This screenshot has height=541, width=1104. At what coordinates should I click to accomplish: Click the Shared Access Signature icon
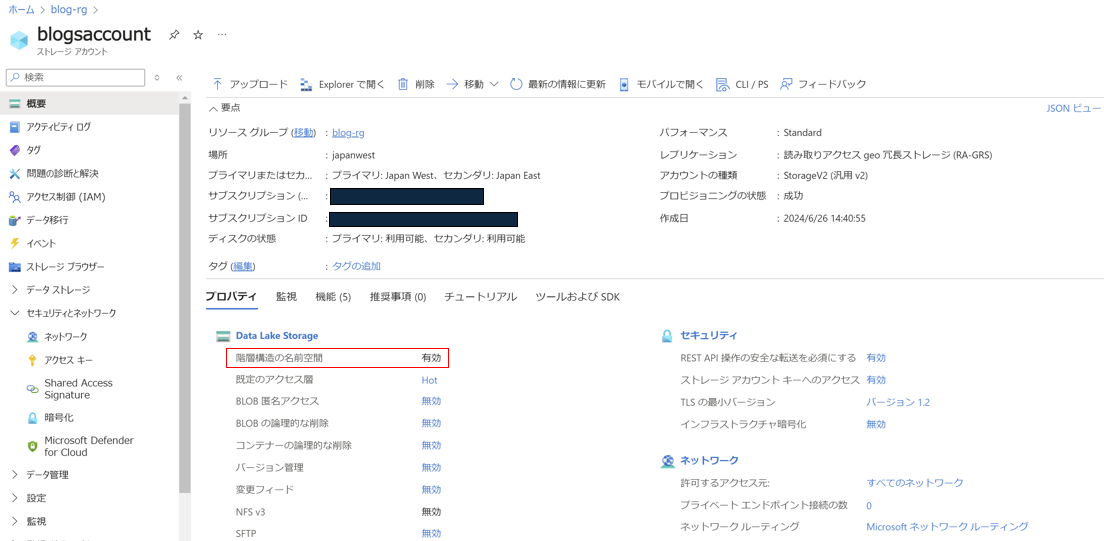point(32,389)
